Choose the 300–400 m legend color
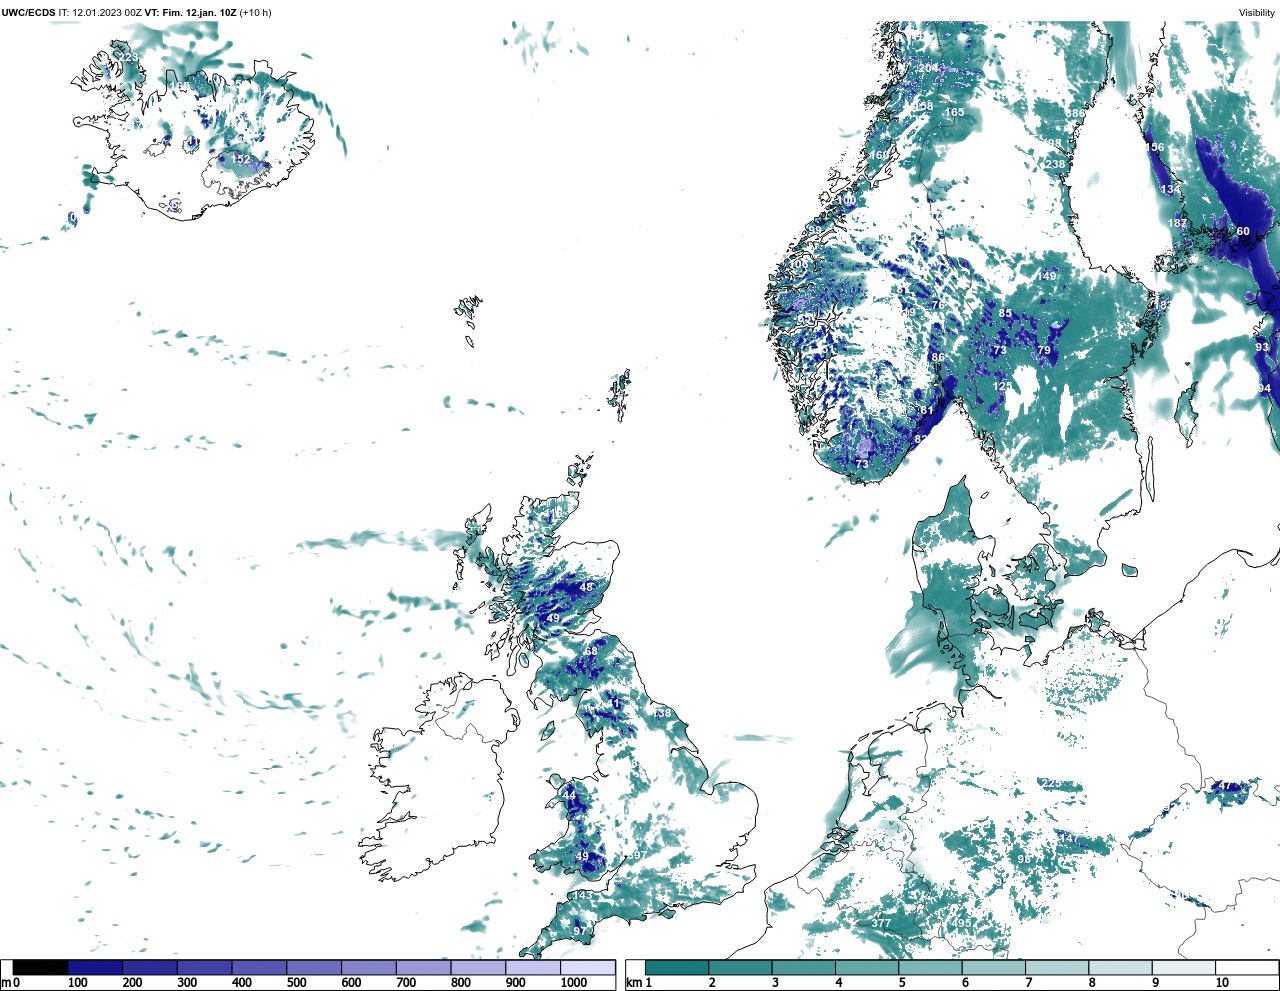Viewport: 1280px width, 991px height. click(x=204, y=968)
